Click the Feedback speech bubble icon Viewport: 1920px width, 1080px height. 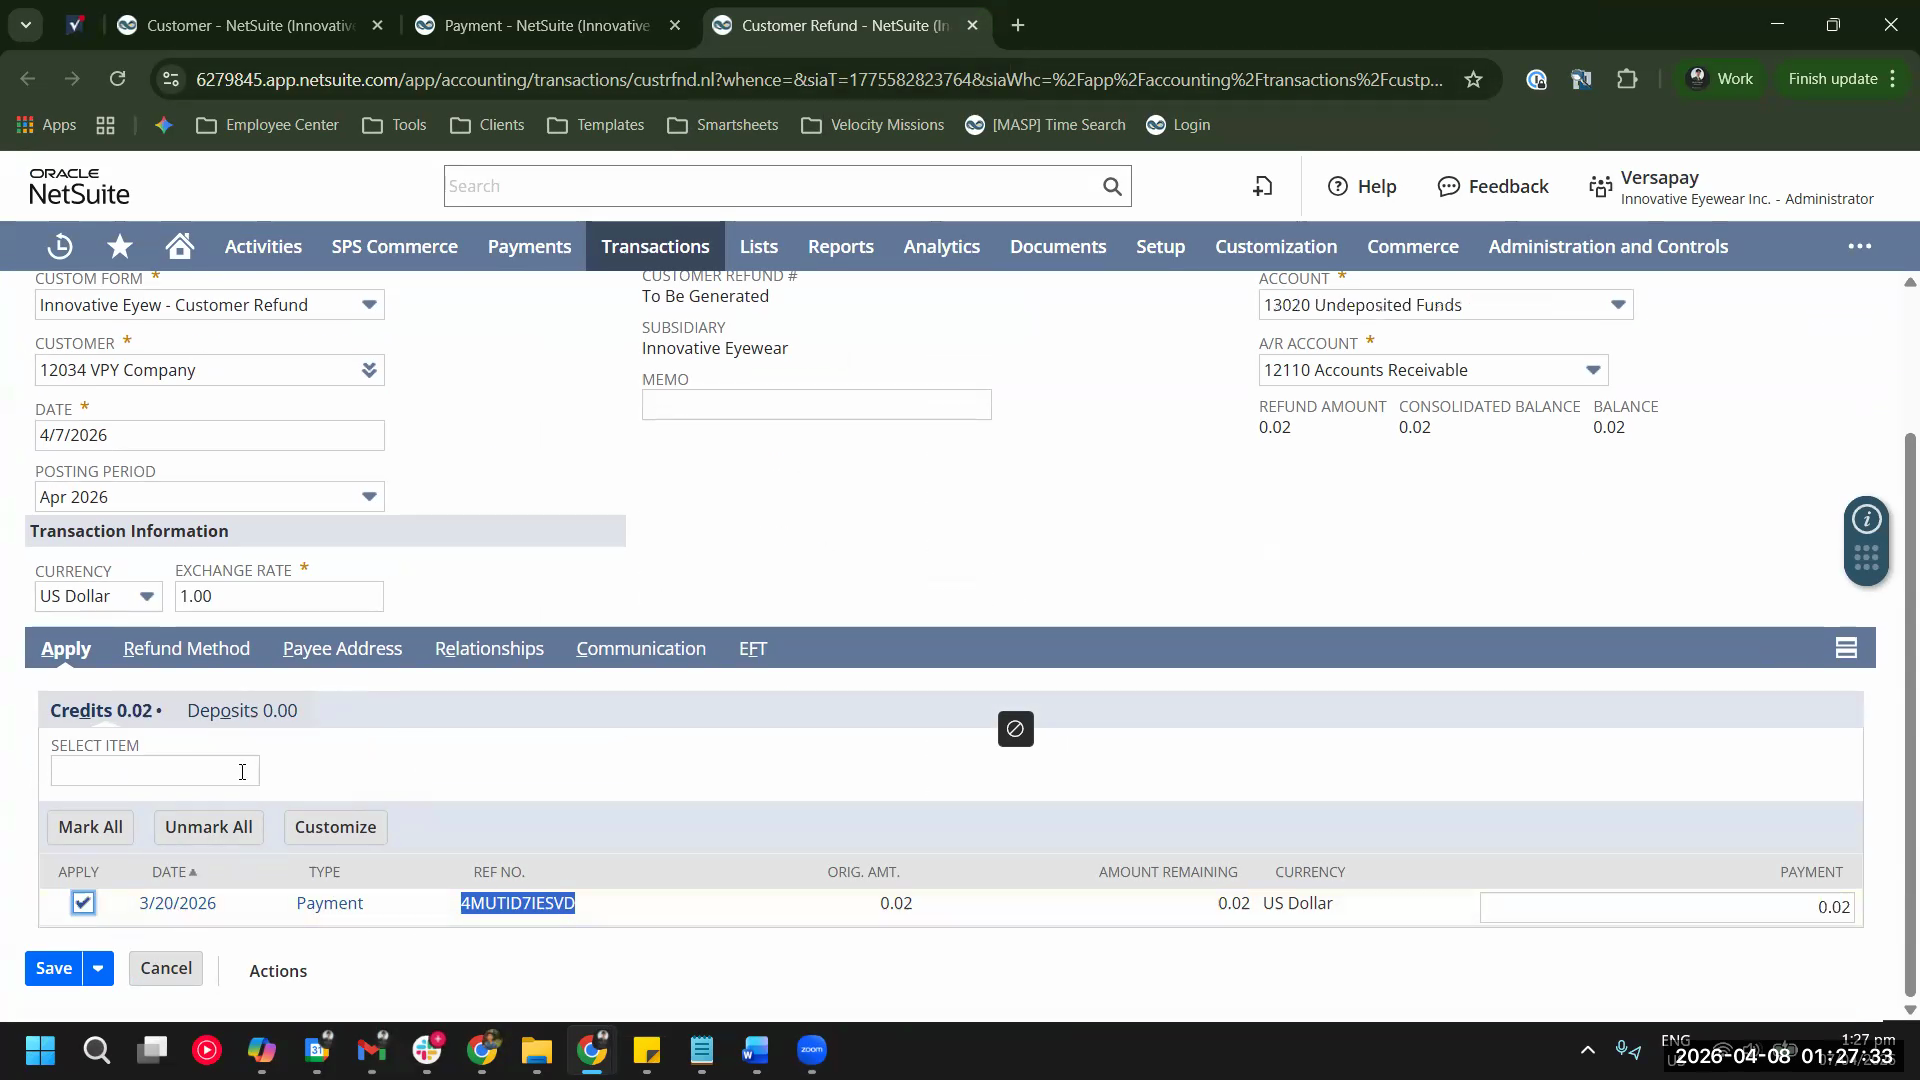click(x=1448, y=186)
